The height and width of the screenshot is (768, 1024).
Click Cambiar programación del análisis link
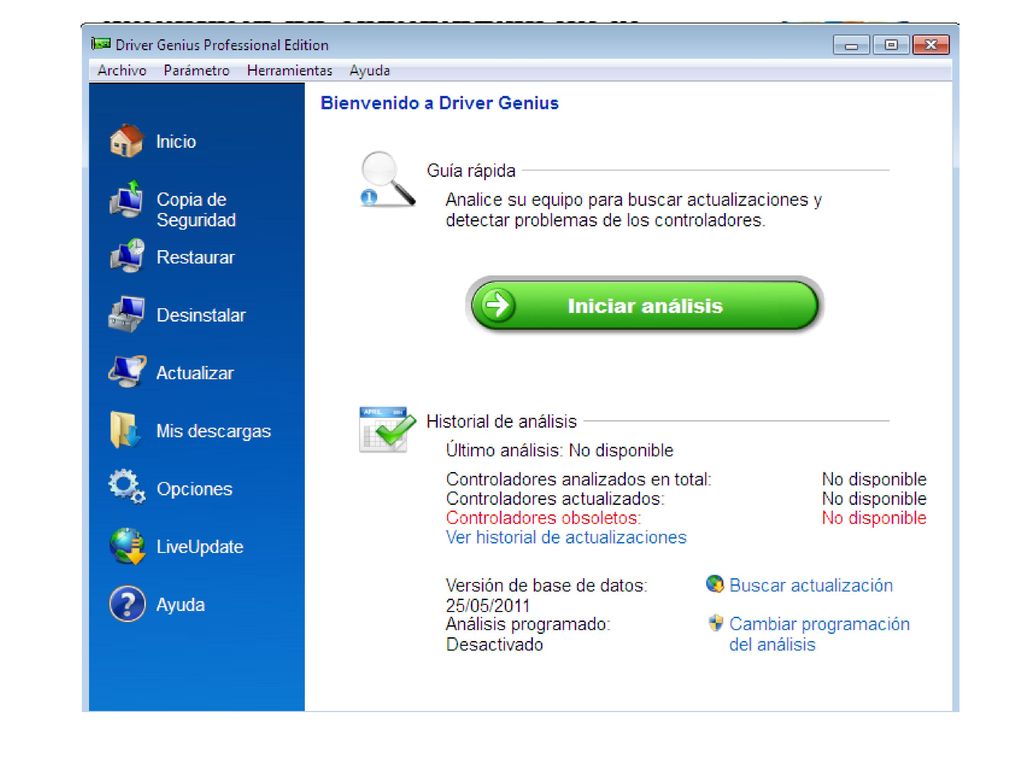click(x=819, y=634)
